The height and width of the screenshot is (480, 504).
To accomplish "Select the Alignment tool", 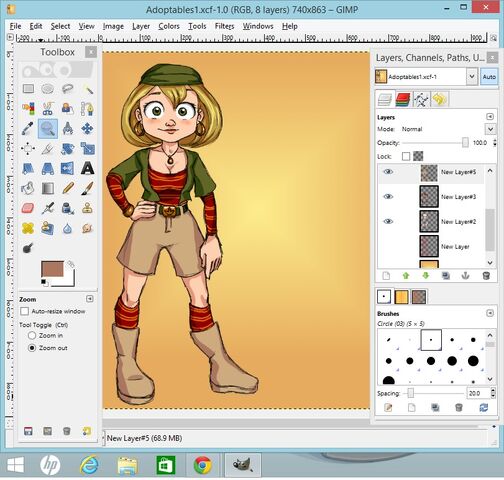I will (28, 149).
